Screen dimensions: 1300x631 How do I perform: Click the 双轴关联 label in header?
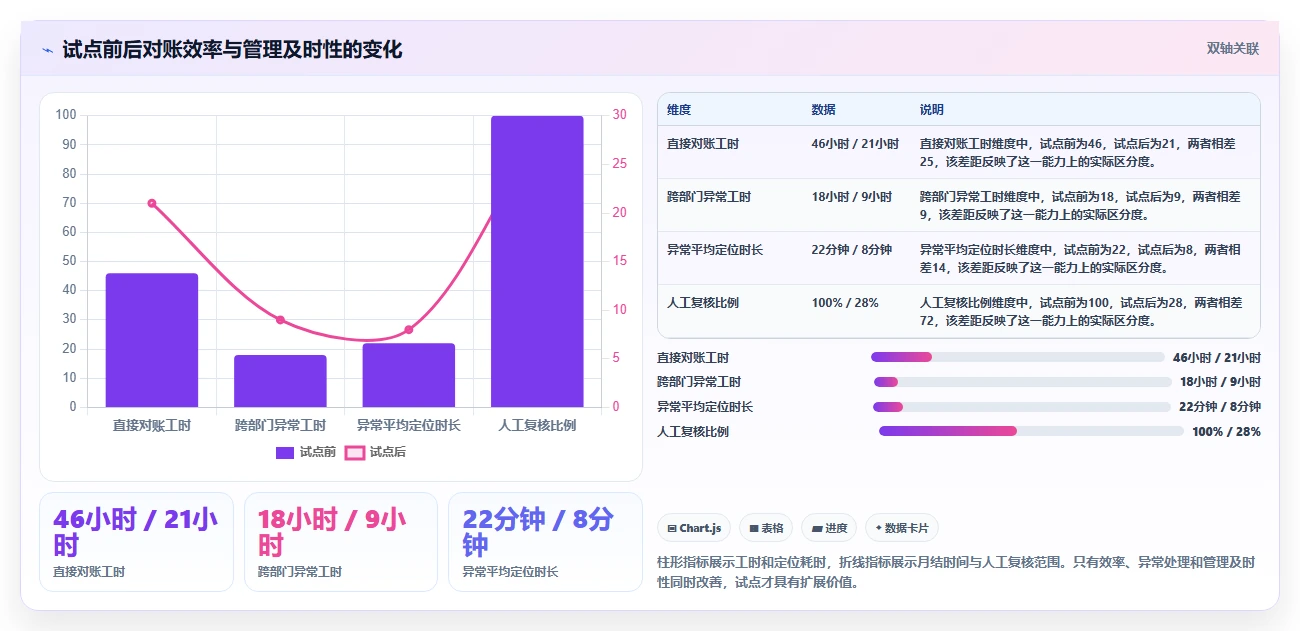click(x=1232, y=49)
